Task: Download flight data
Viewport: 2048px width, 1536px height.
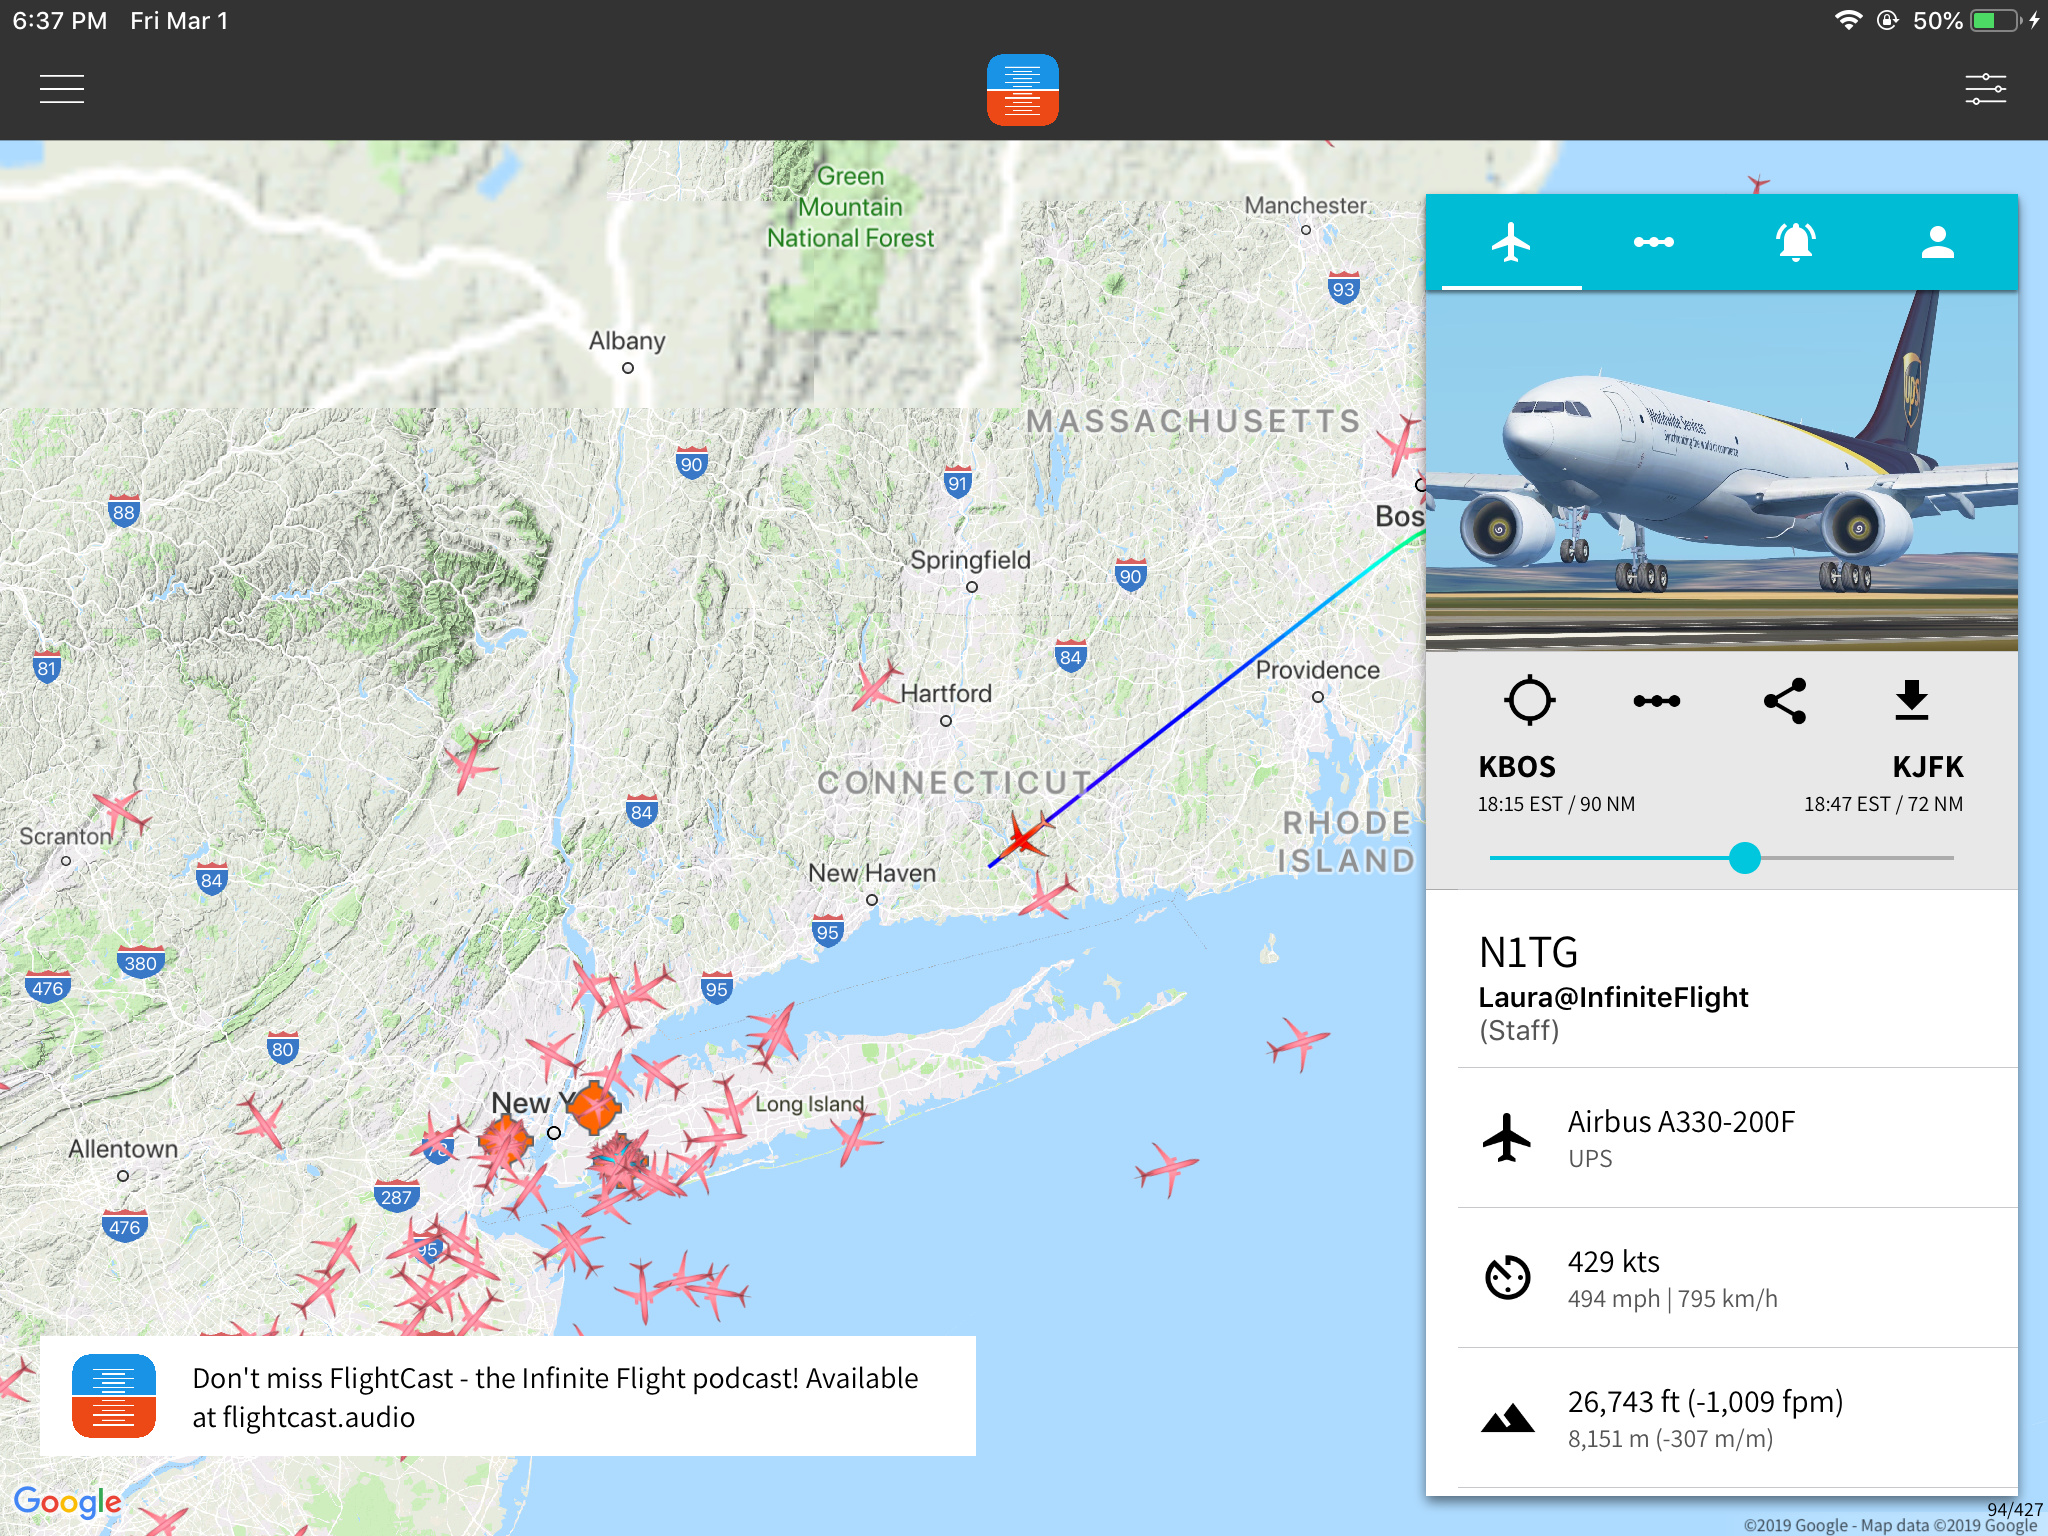Action: (1911, 700)
